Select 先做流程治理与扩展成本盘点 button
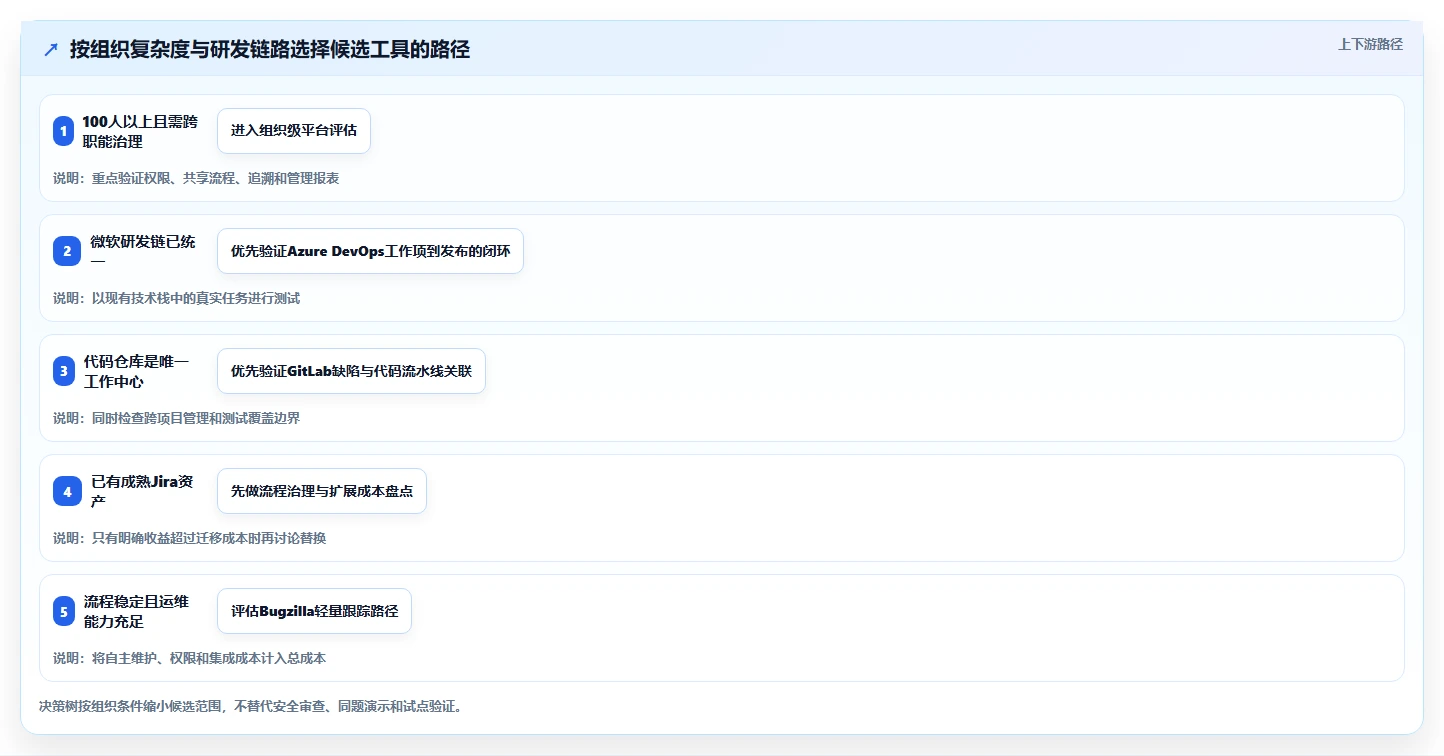Screen dimensions: 1444x756 click(322, 491)
